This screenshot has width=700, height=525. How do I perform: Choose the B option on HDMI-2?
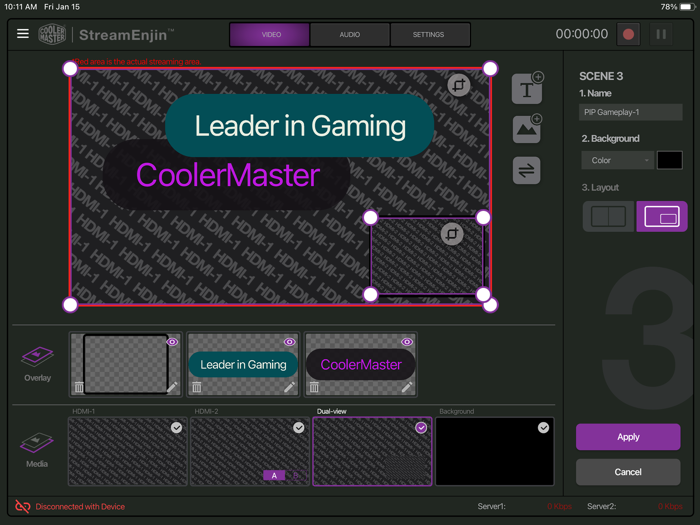click(296, 475)
